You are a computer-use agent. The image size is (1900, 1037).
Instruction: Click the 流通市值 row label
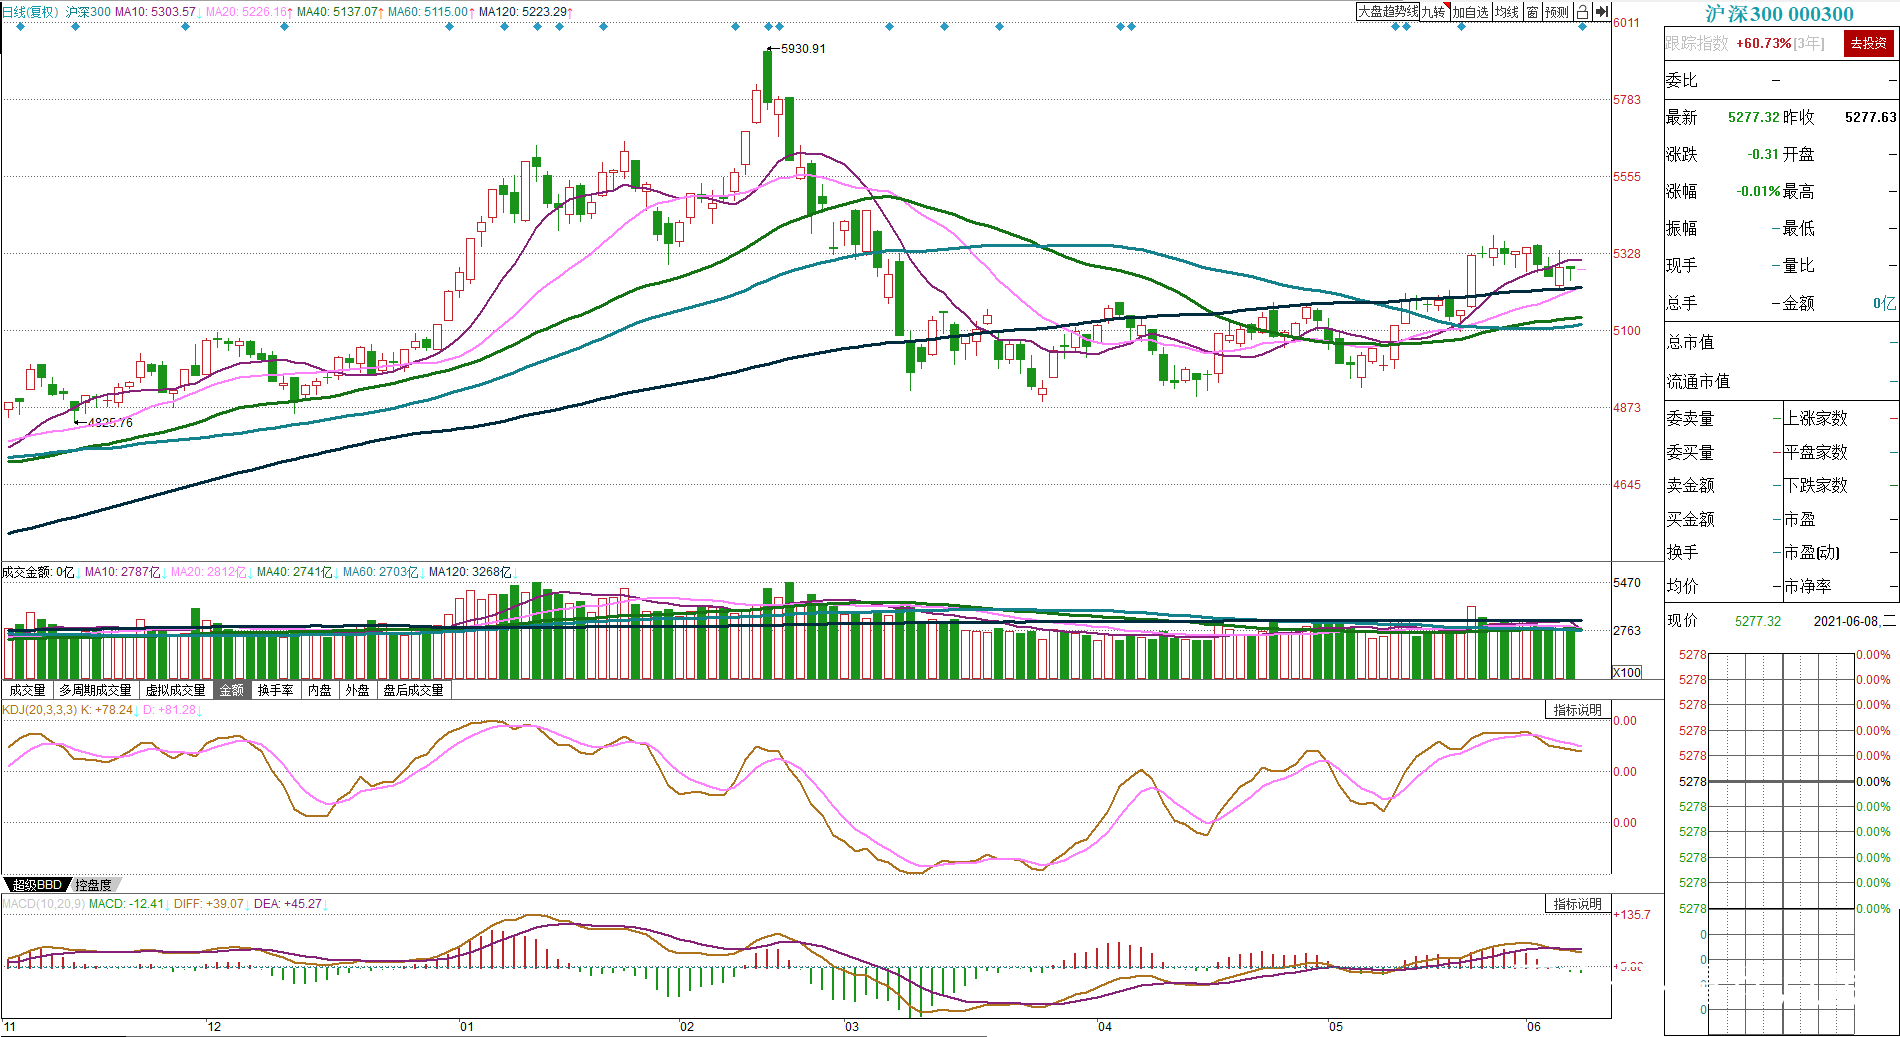click(x=1698, y=381)
